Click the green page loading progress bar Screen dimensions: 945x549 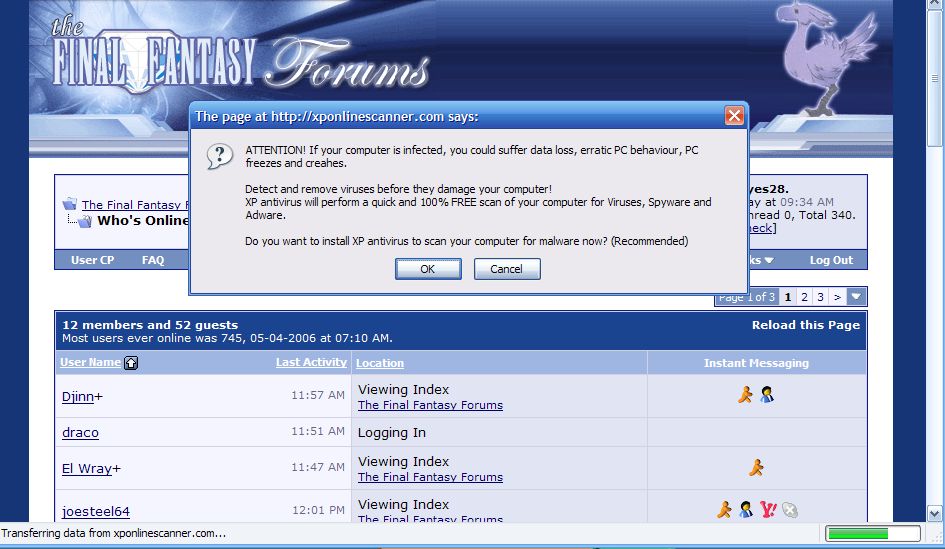873,533
